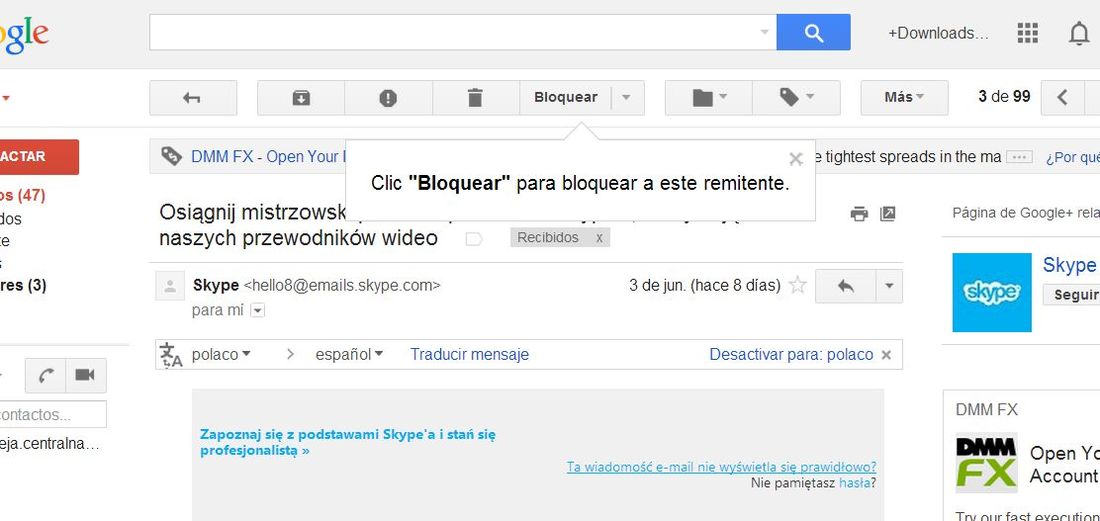Open source language polaco dropdown
The width and height of the screenshot is (1100, 521).
coord(221,354)
